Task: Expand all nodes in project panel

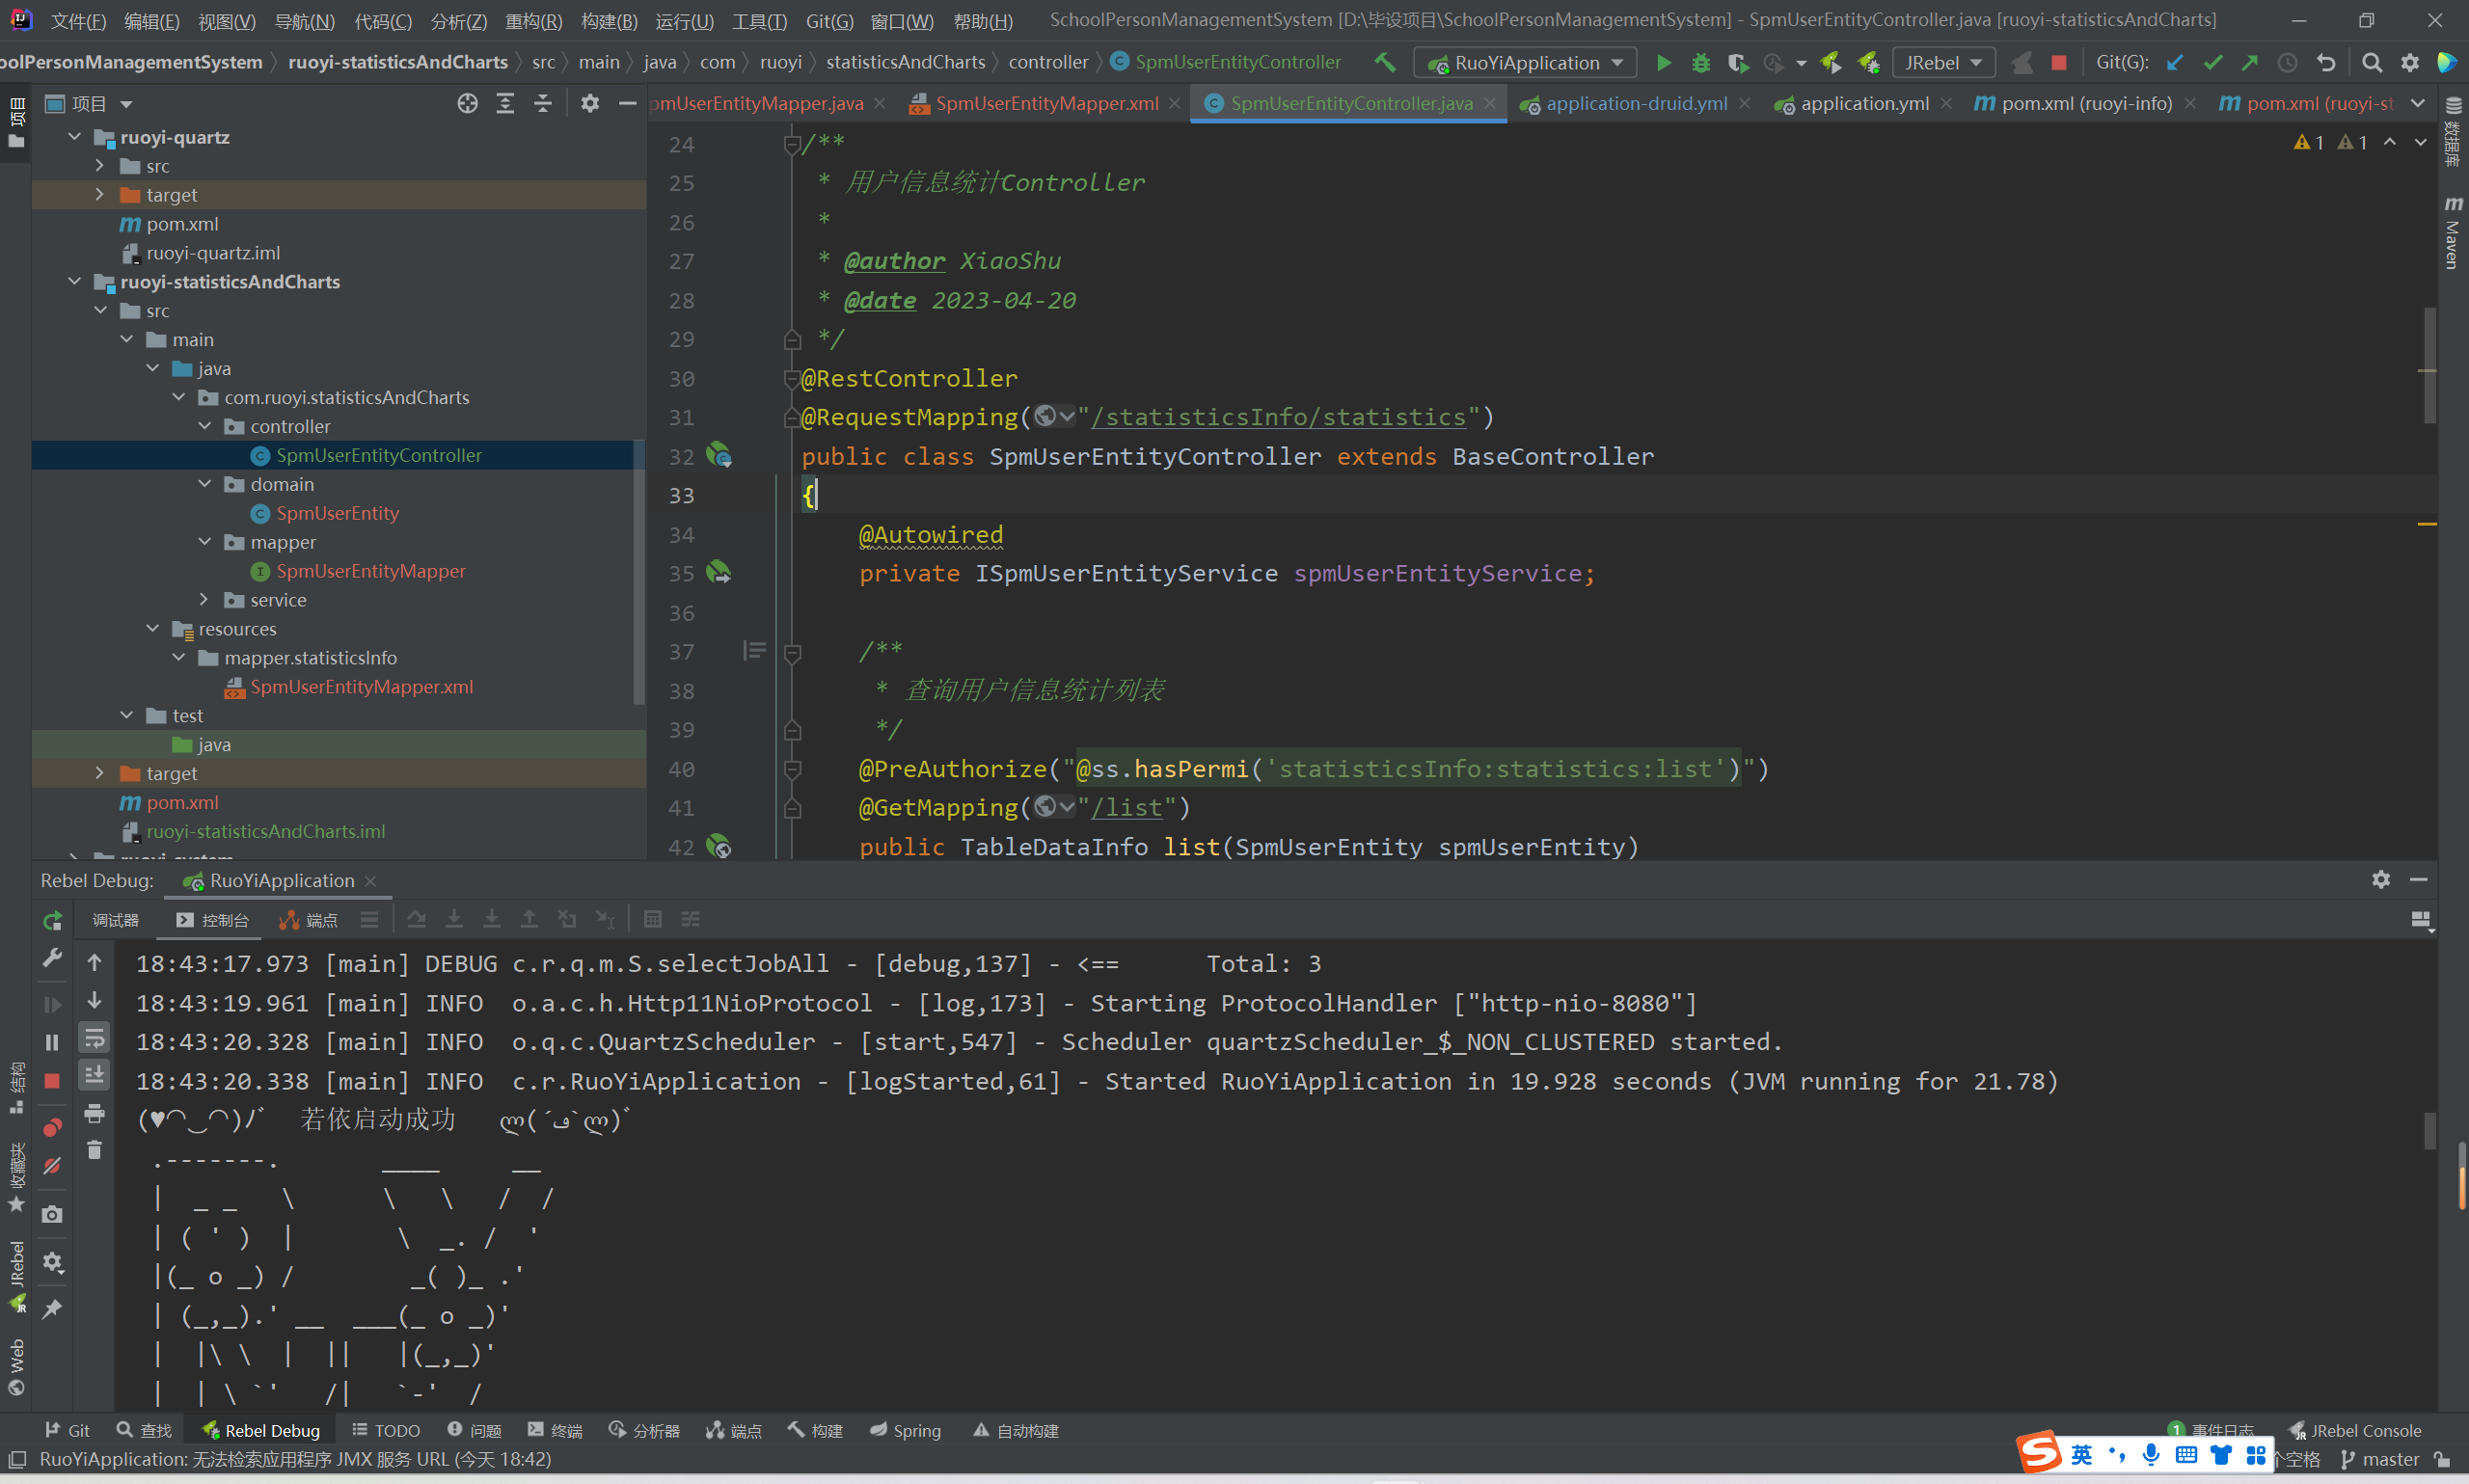Action: click(505, 103)
